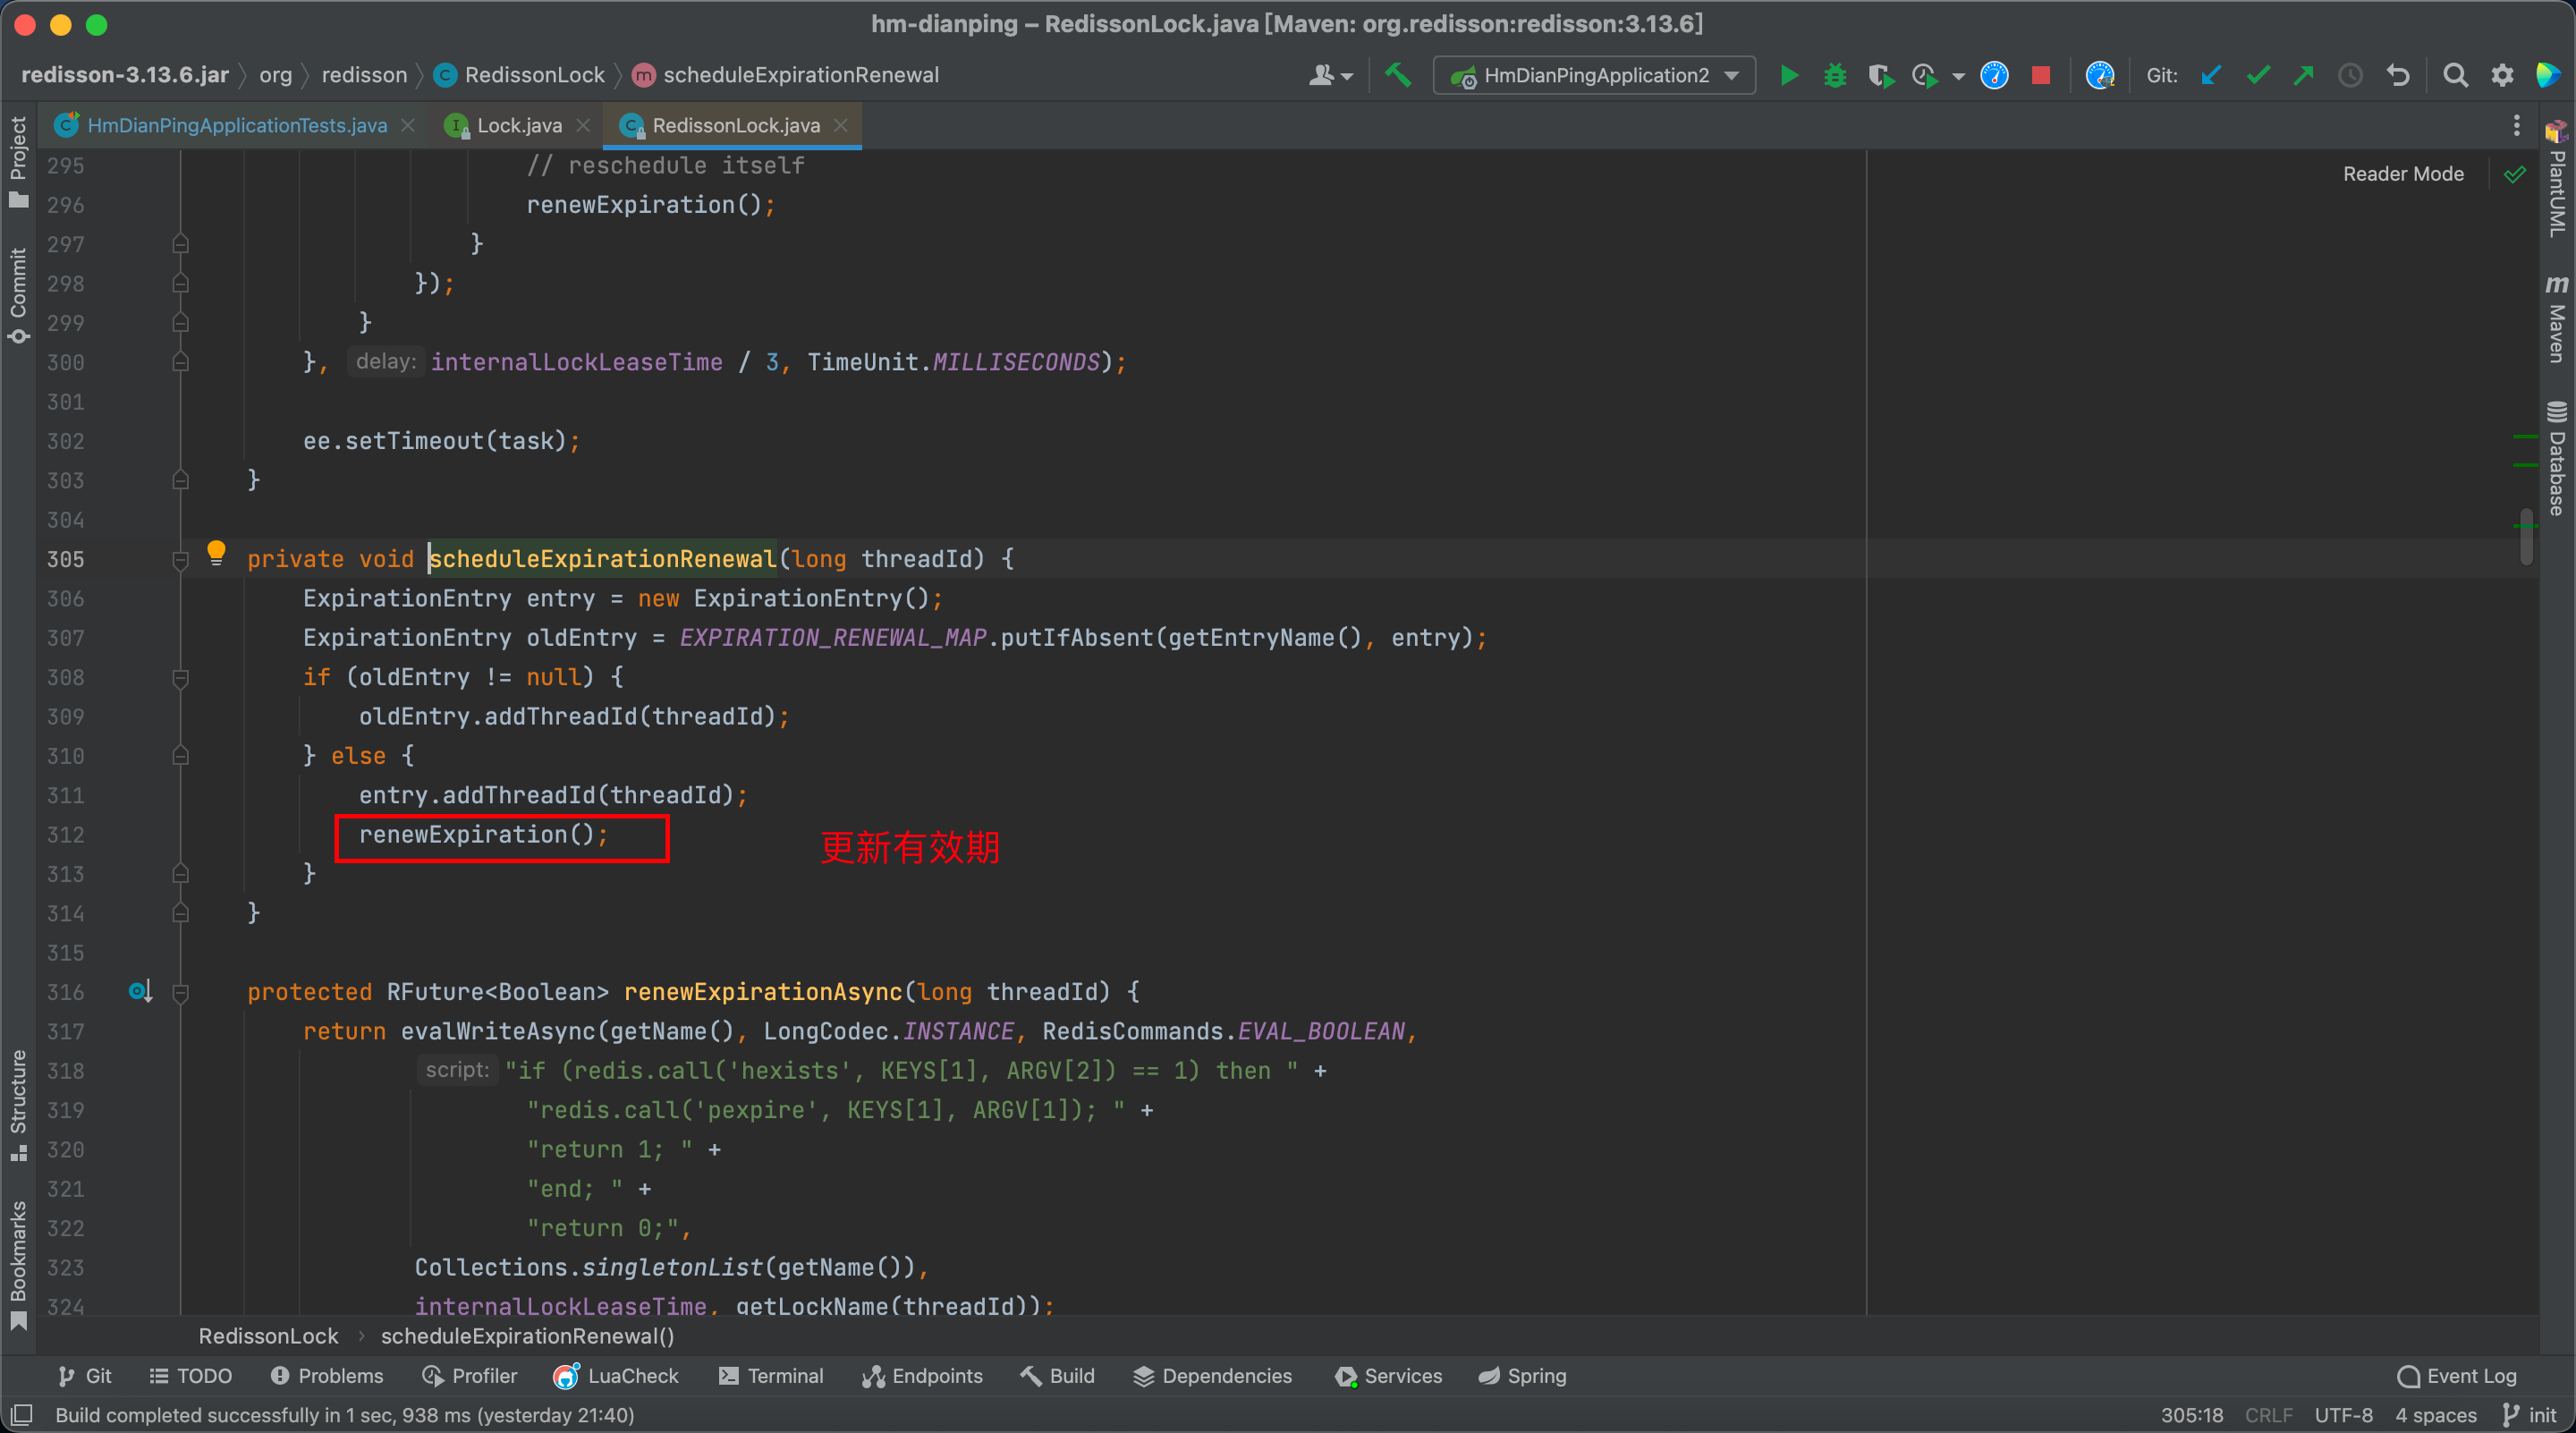The height and width of the screenshot is (1433, 2576).
Task: Open the TODO tool window
Action: click(190, 1376)
